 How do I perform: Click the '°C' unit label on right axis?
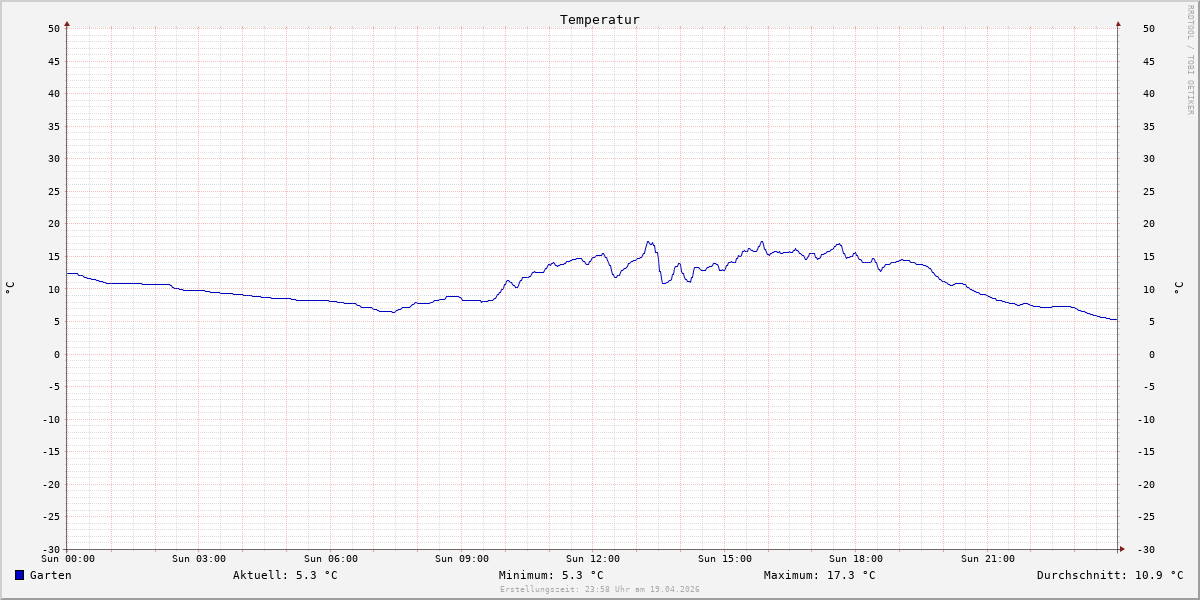click(1178, 288)
